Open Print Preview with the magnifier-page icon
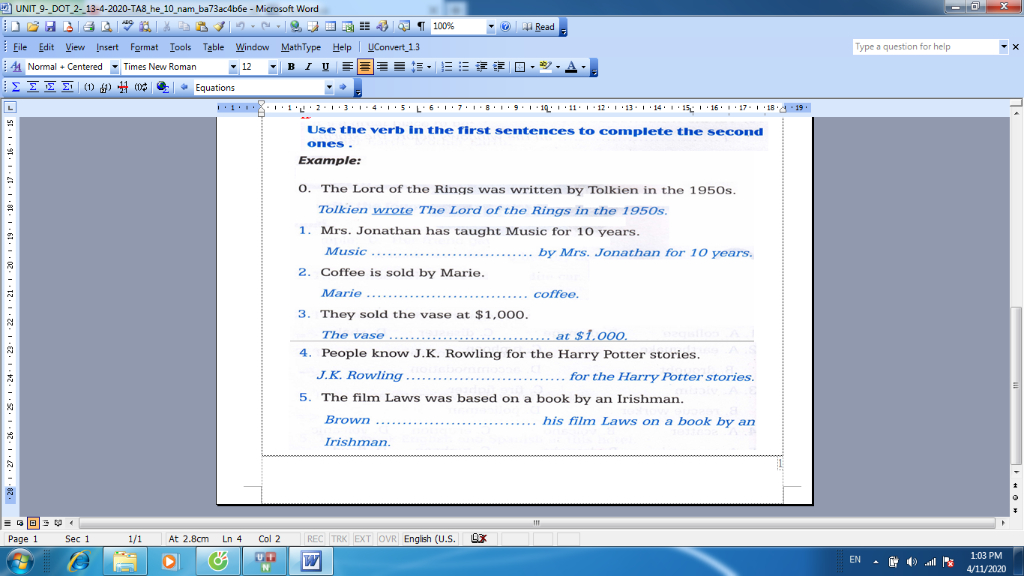This screenshot has width=1024, height=576. (x=106, y=27)
